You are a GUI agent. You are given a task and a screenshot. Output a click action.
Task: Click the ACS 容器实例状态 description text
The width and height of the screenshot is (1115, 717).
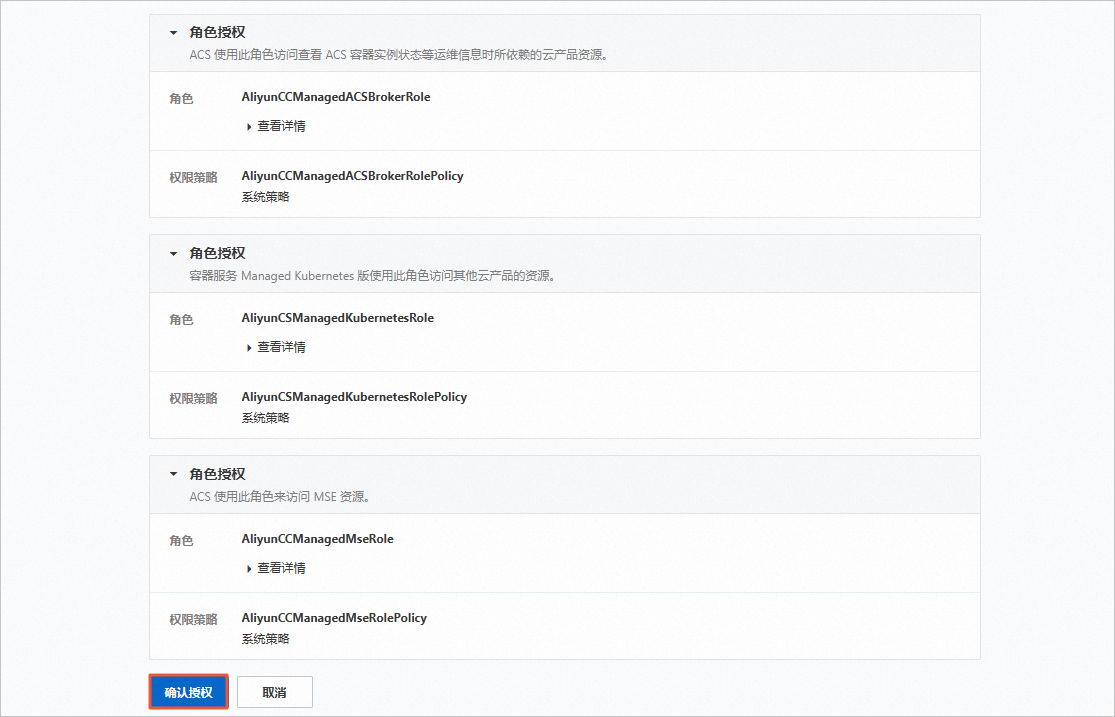pyautogui.click(x=399, y=55)
